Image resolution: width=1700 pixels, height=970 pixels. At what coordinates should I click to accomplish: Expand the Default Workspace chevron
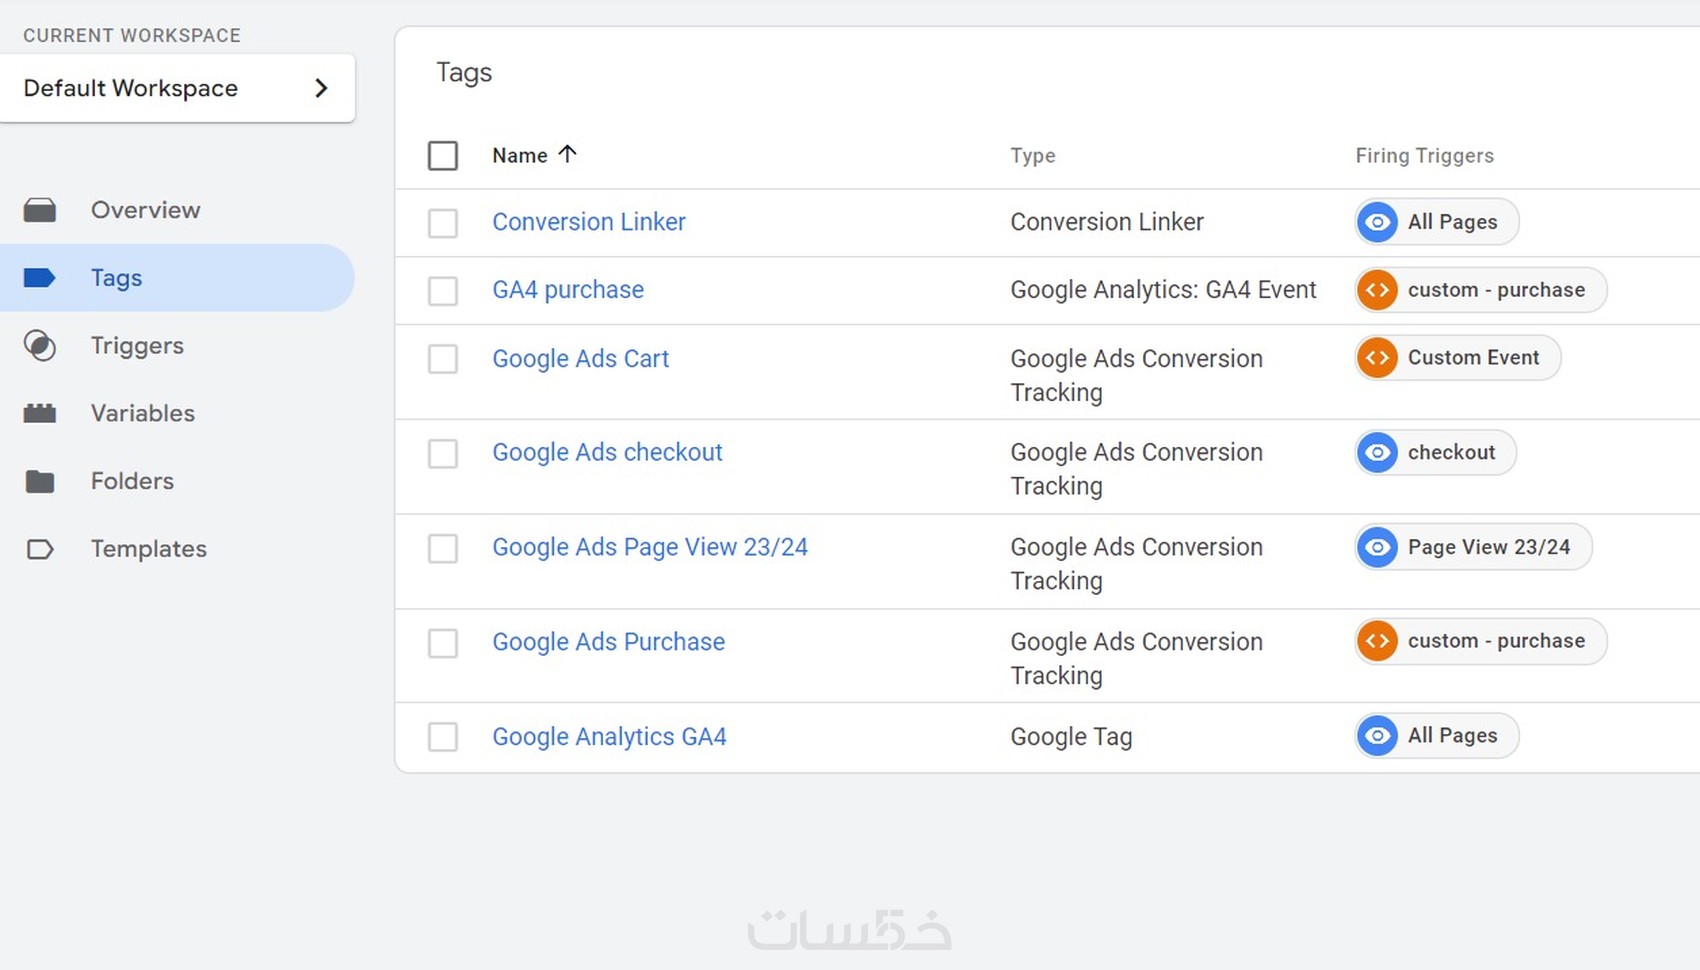(321, 88)
